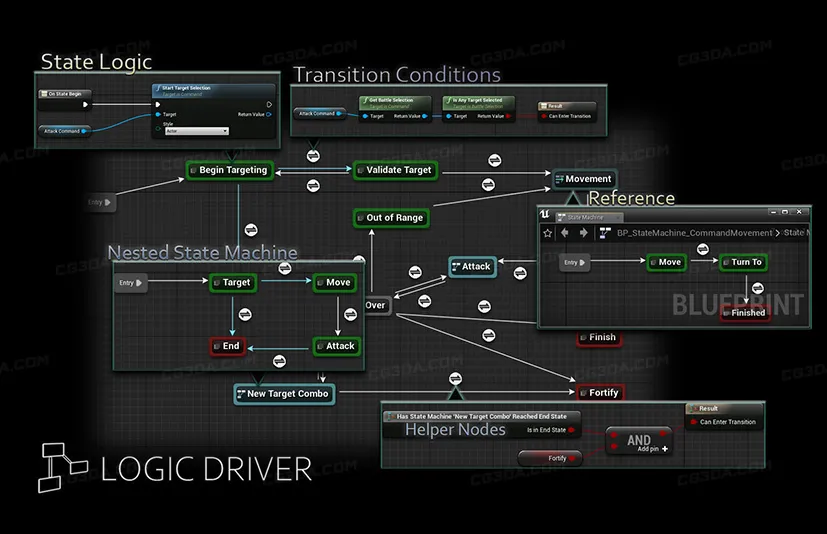Click the Fortify variable node in Helper Nodes
The height and width of the screenshot is (534, 827).
pos(564,458)
